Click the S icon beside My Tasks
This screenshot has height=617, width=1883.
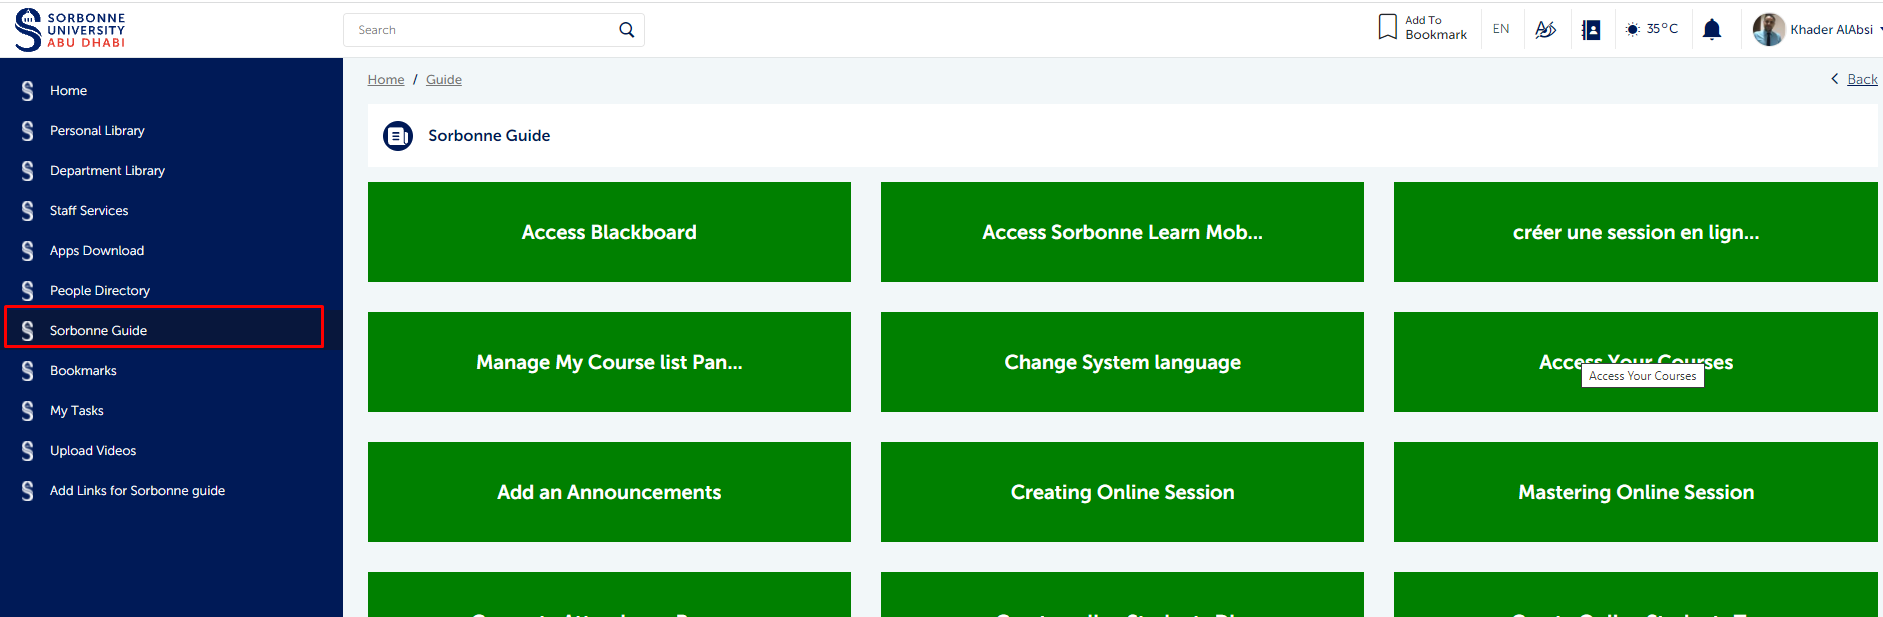28,411
